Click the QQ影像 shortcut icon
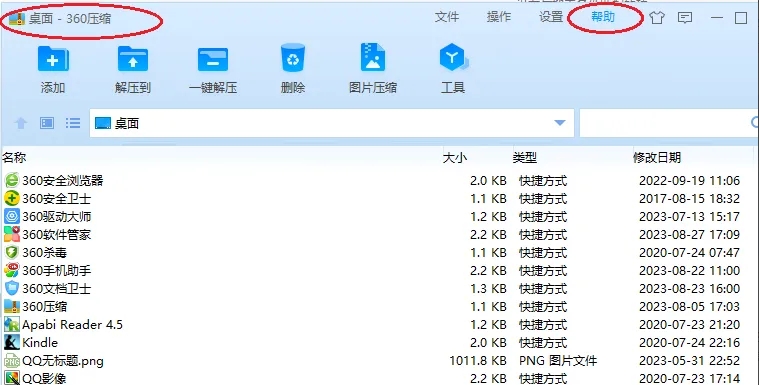The image size is (759, 385). click(x=12, y=378)
